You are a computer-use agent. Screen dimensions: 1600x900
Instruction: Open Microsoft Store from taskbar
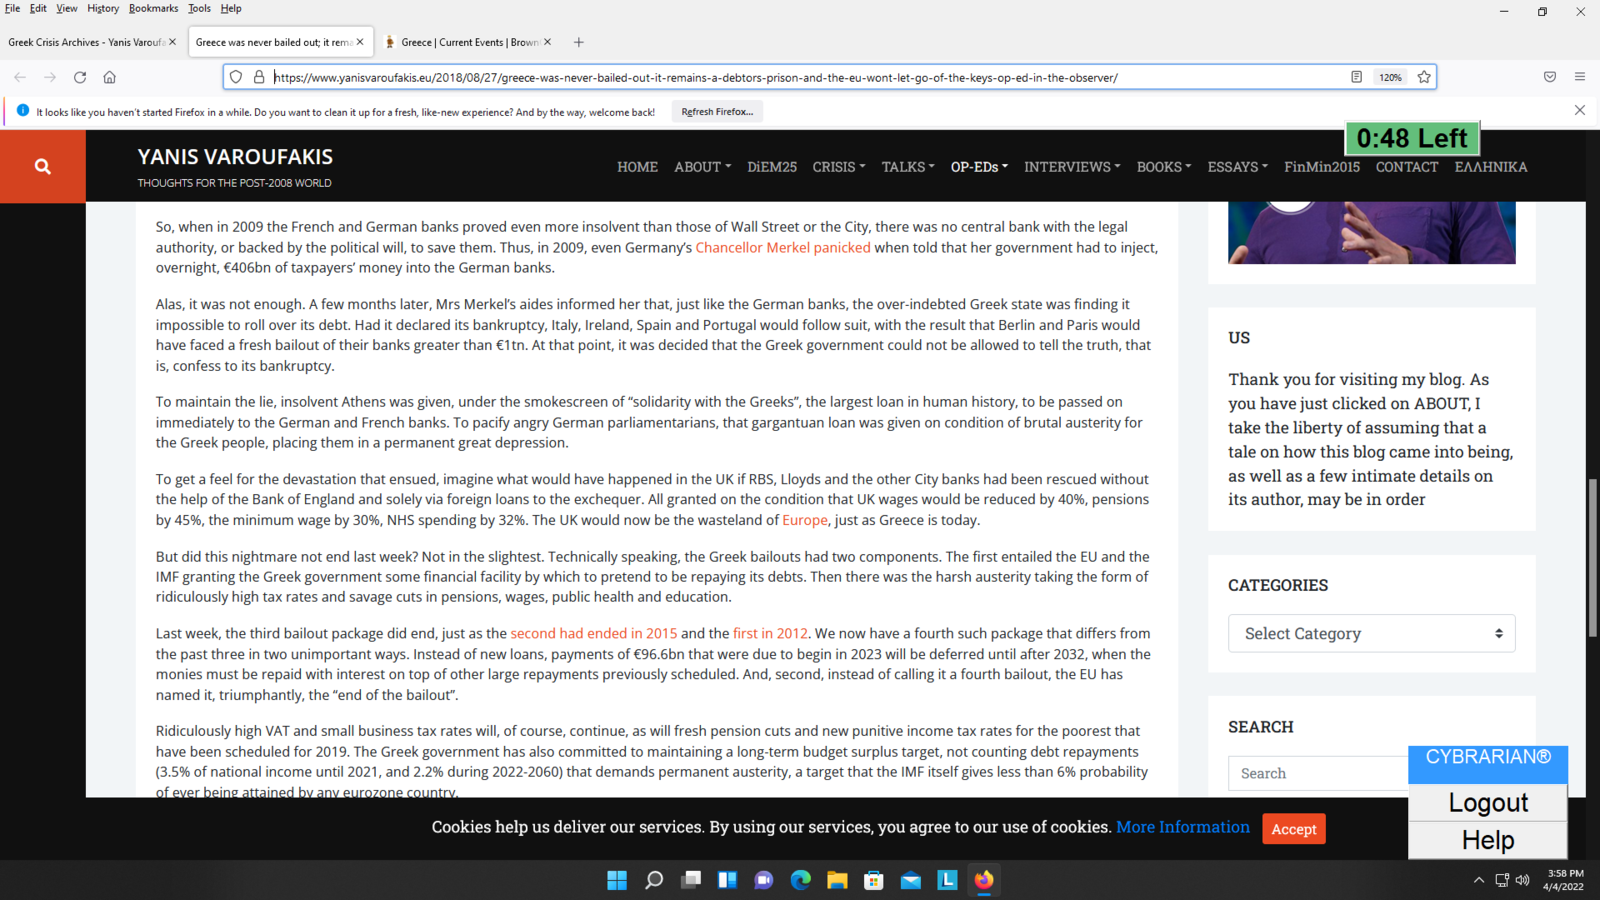click(x=874, y=880)
